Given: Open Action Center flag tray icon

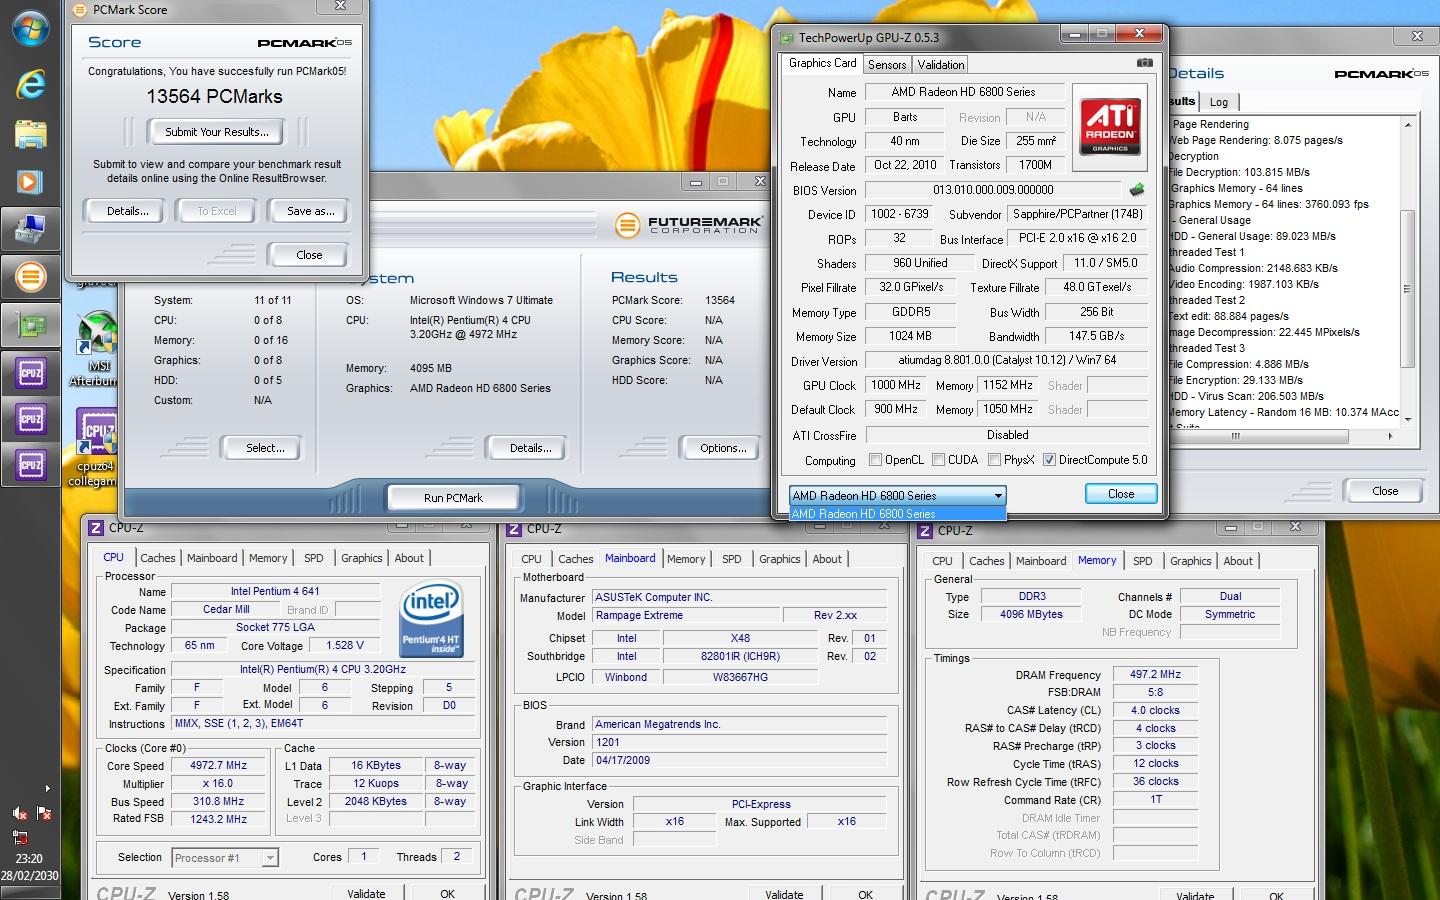Looking at the screenshot, I should pyautogui.click(x=44, y=814).
